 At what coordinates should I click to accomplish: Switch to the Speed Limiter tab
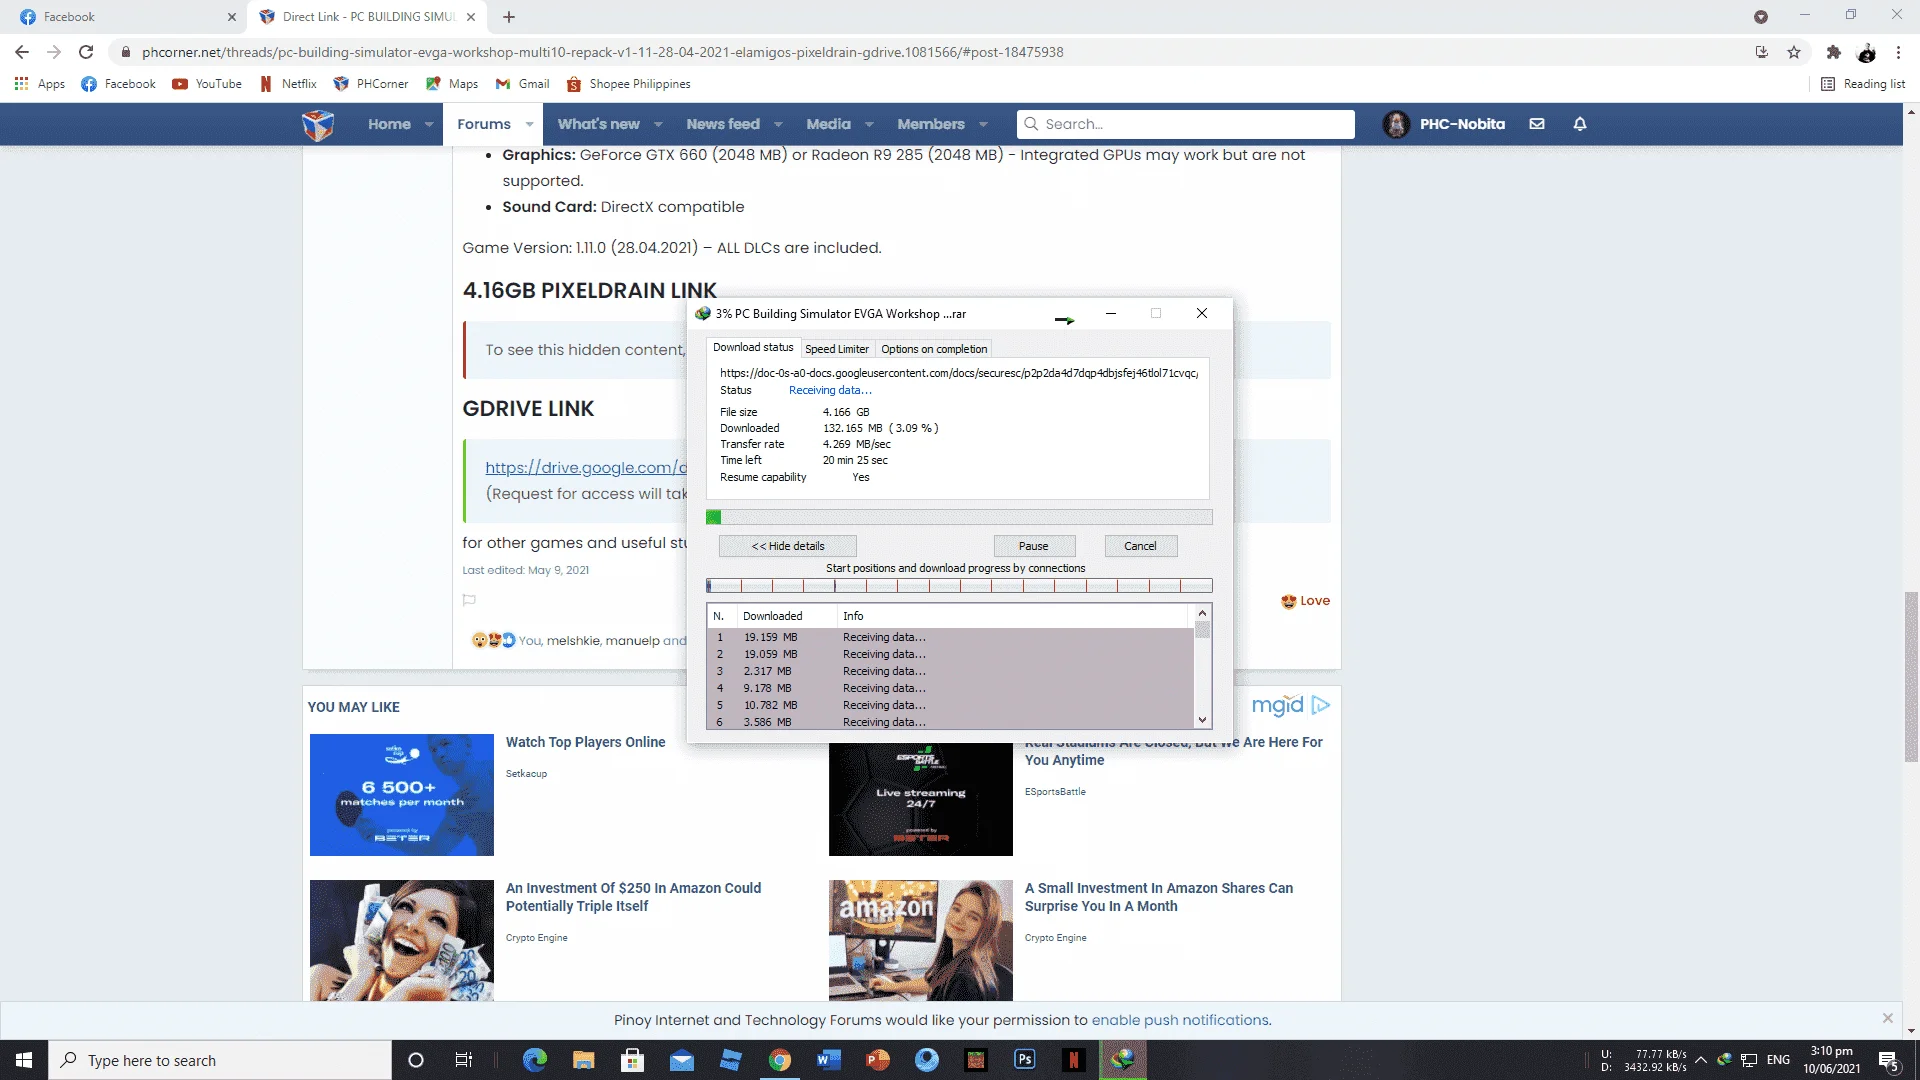(837, 349)
